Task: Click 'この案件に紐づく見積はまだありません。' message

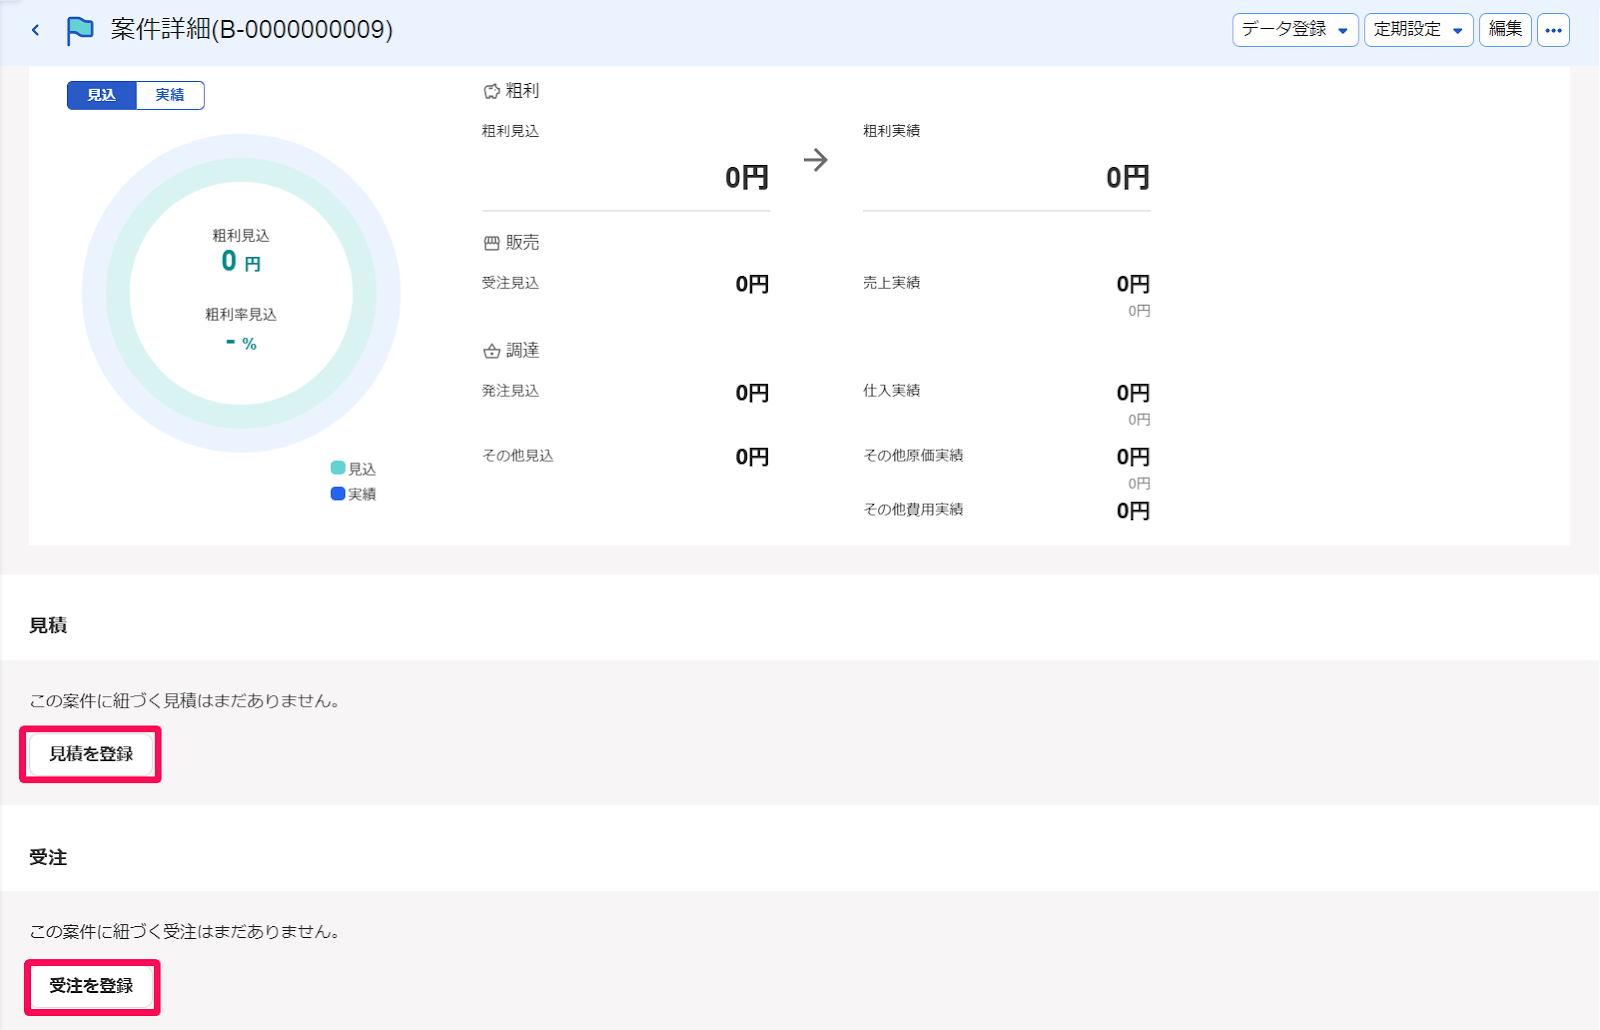Action: [x=188, y=701]
